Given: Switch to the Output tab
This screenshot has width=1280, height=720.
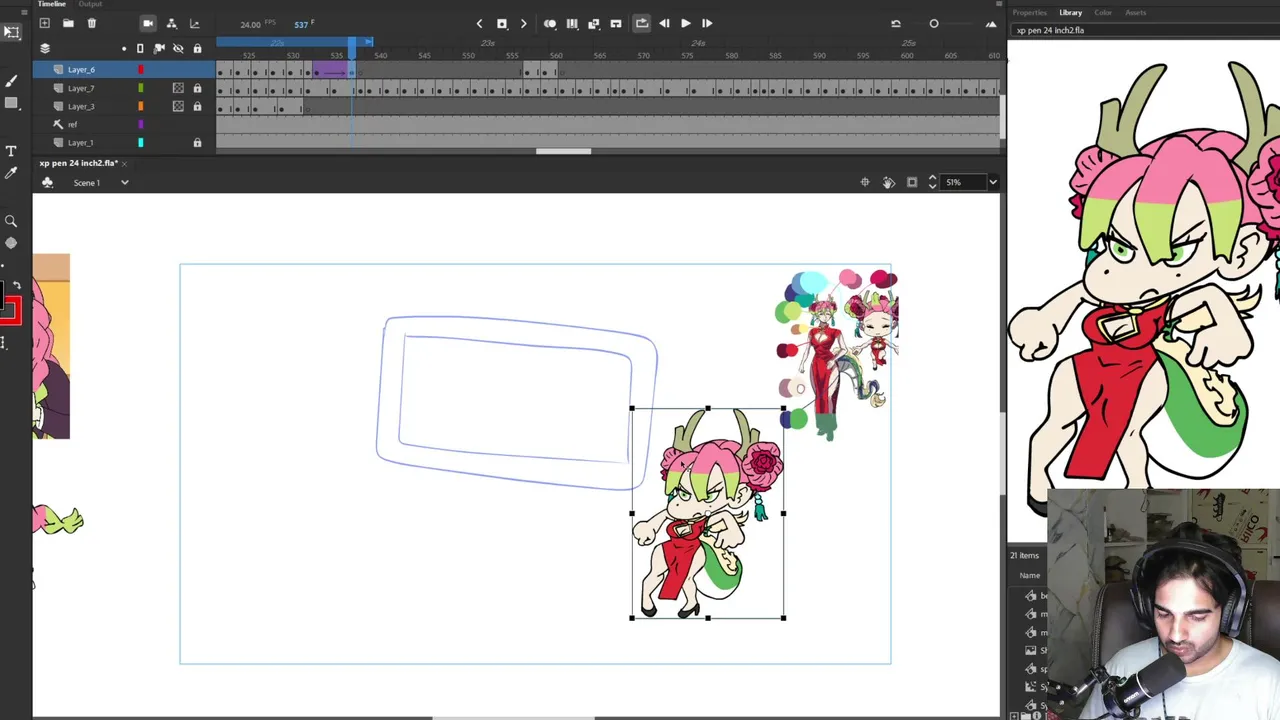Looking at the screenshot, I should point(90,4).
